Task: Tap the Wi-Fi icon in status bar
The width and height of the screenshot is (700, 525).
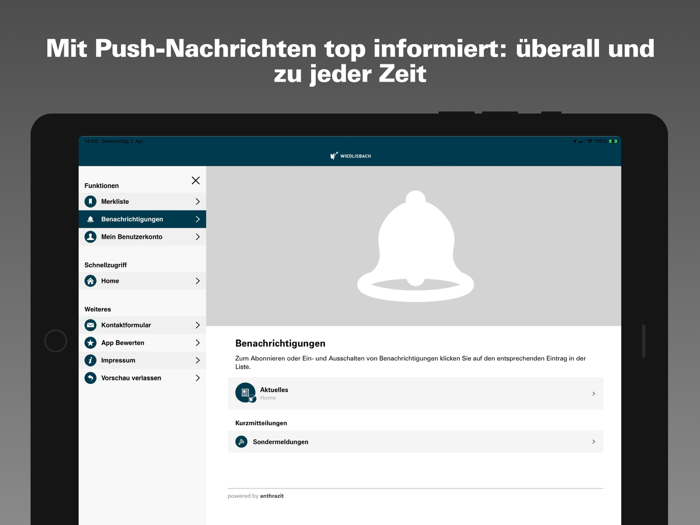Action: coord(589,141)
